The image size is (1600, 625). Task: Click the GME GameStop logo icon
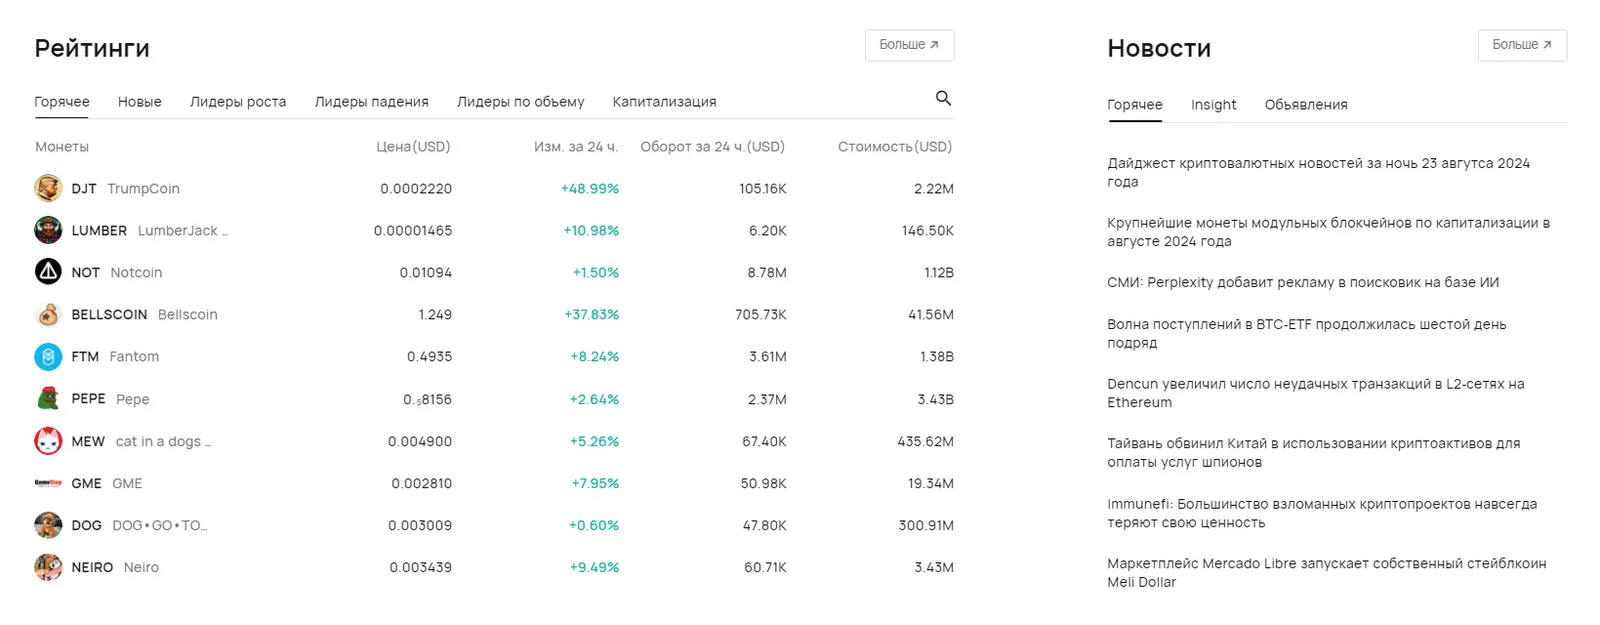point(48,483)
